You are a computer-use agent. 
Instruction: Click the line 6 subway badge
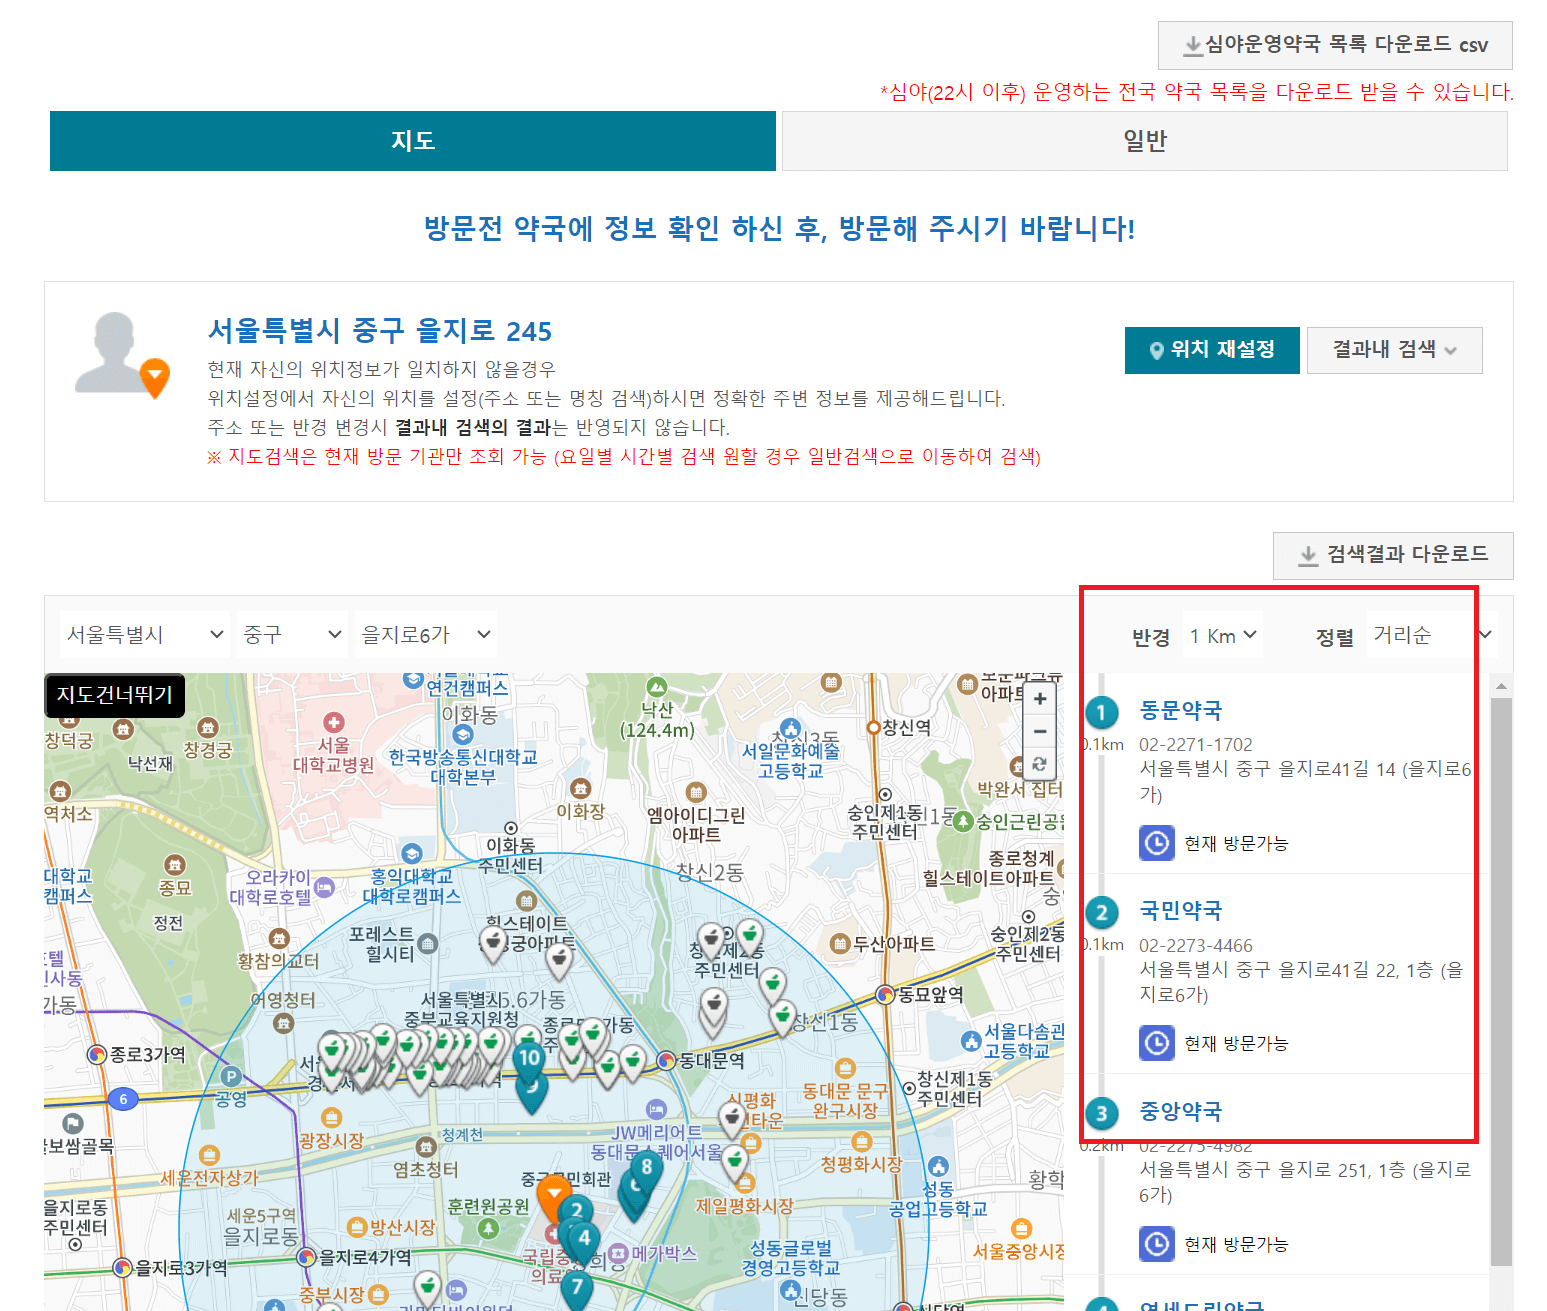tap(123, 1099)
